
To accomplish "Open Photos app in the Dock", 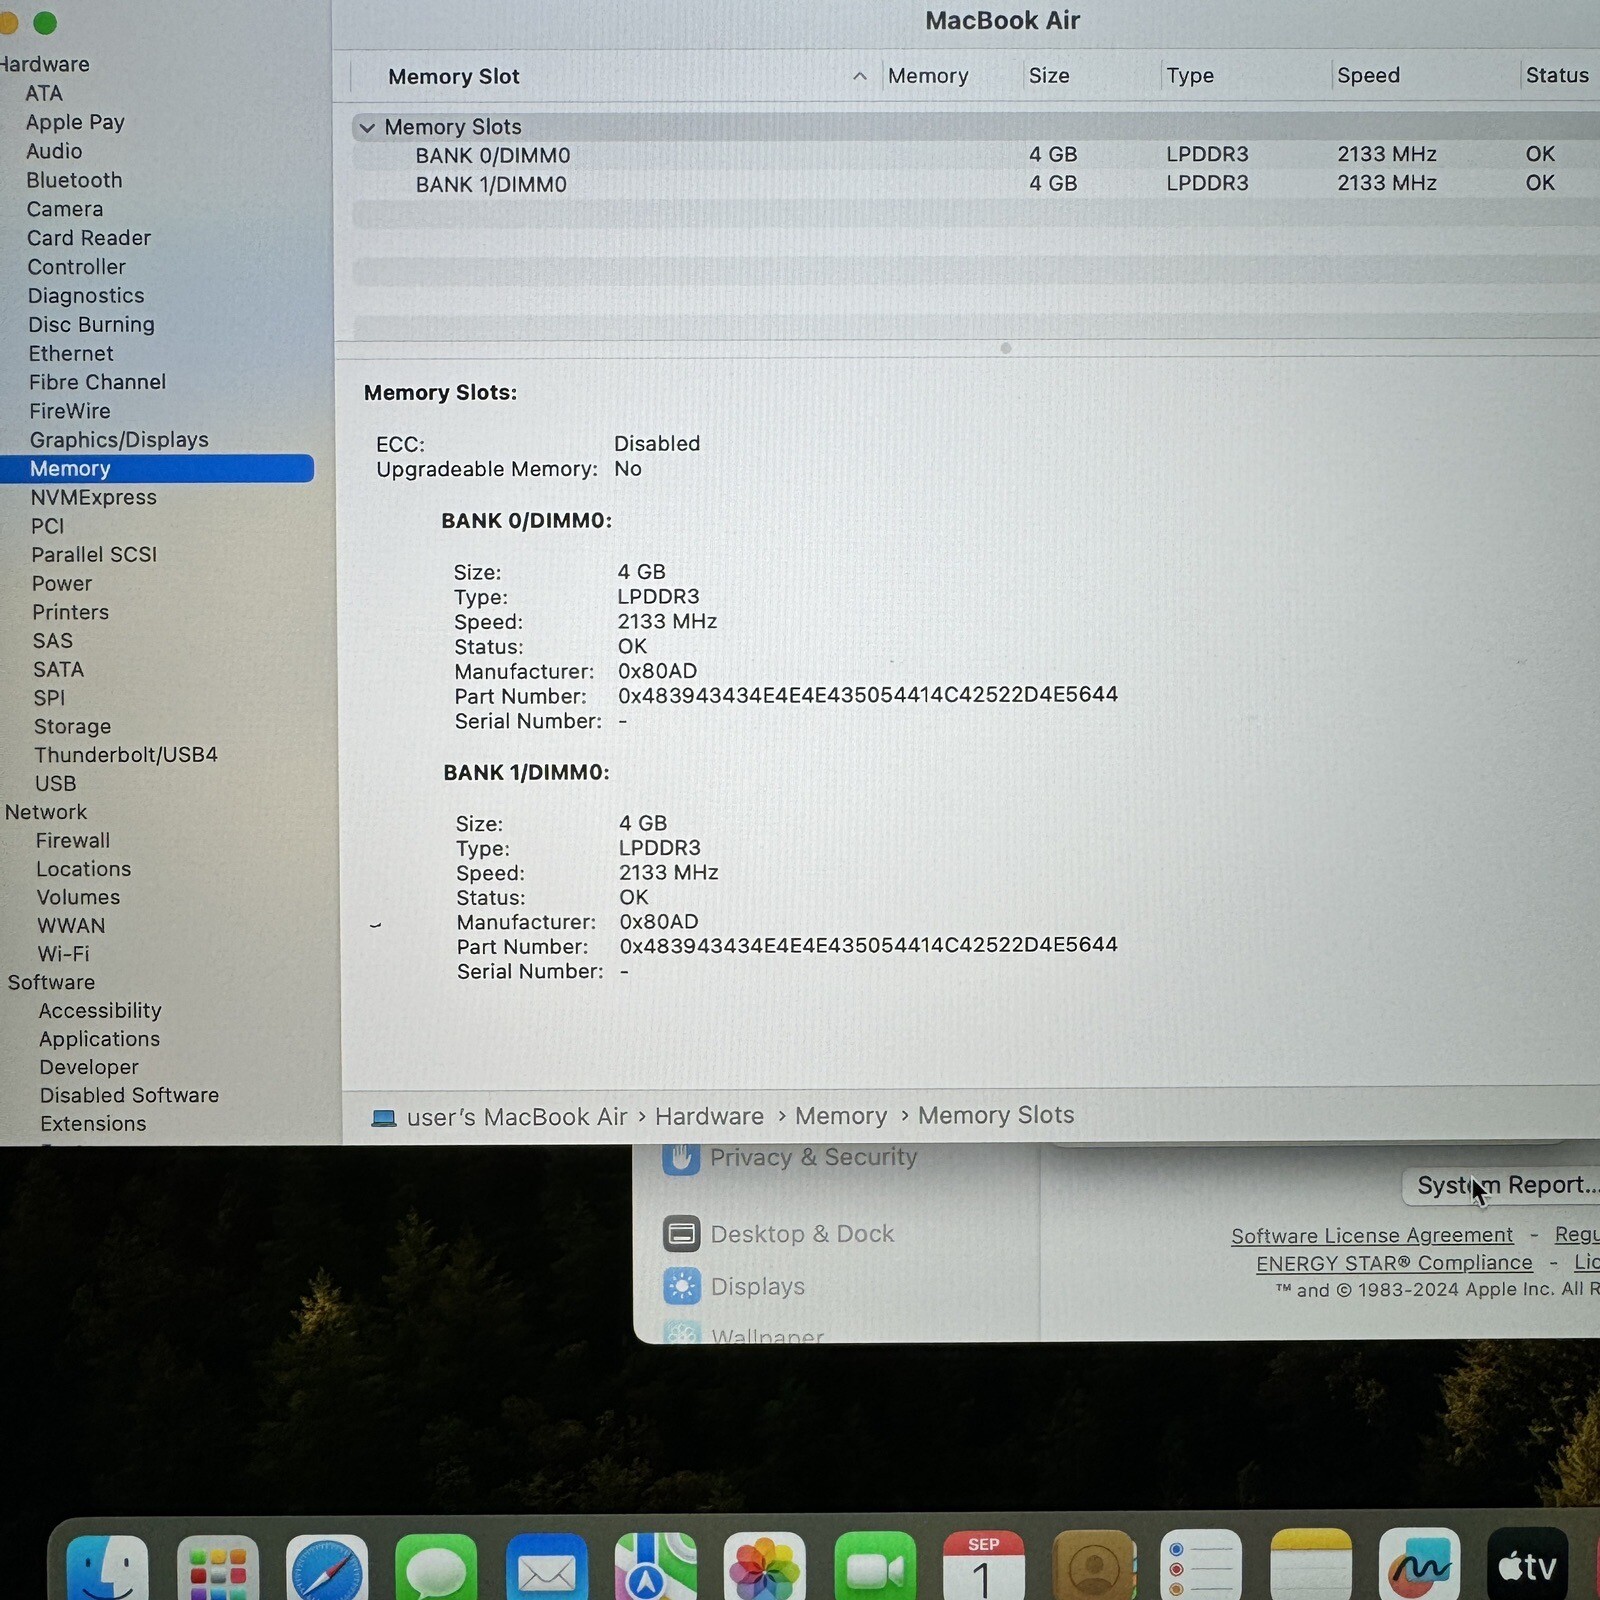I will [x=765, y=1567].
